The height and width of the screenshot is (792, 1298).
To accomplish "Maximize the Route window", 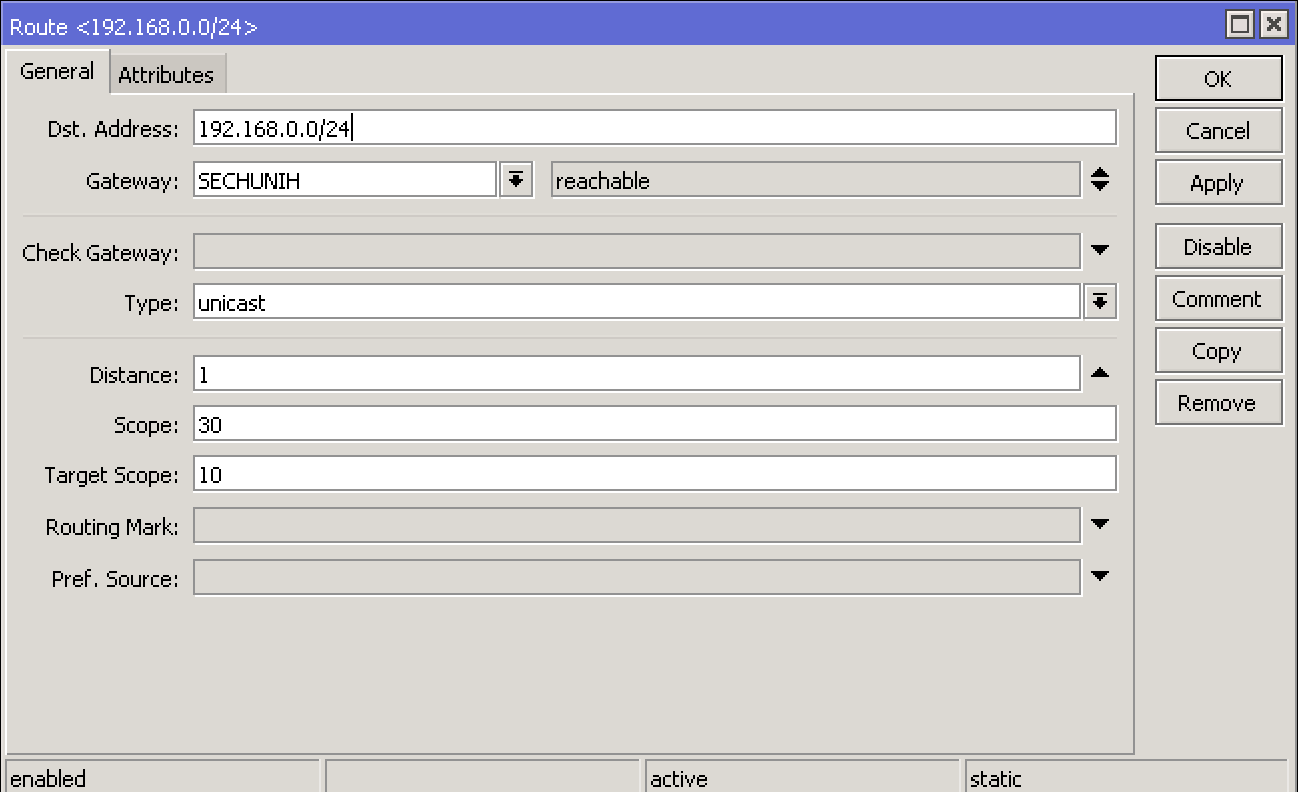I will click(1240, 25).
